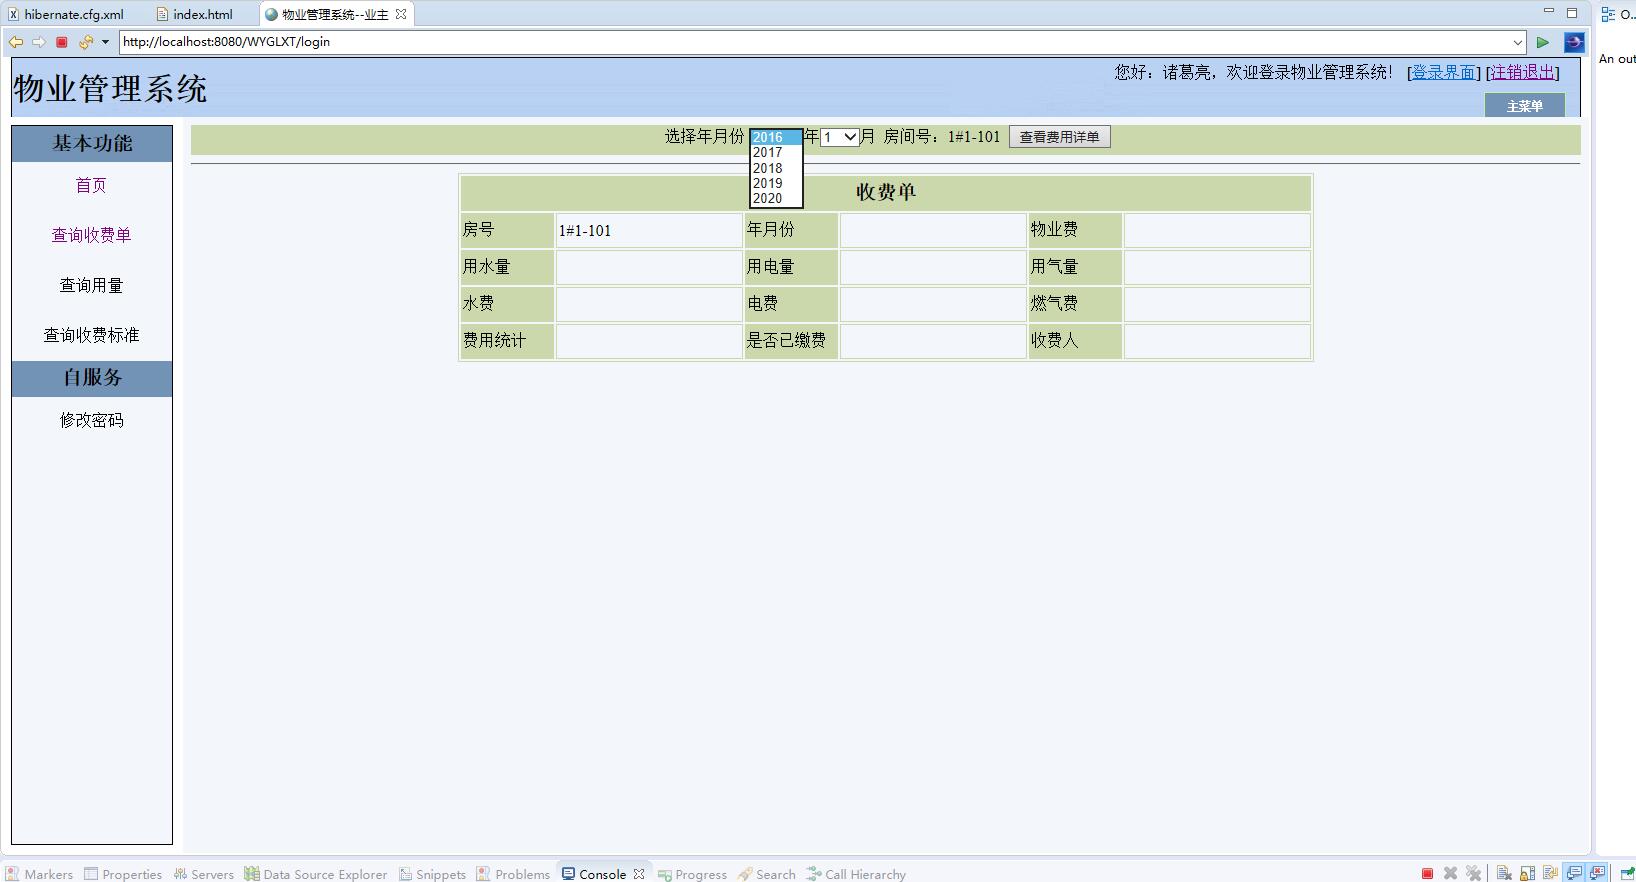Click the Clear Console icon
This screenshot has height=882, width=1636.
[1504, 873]
